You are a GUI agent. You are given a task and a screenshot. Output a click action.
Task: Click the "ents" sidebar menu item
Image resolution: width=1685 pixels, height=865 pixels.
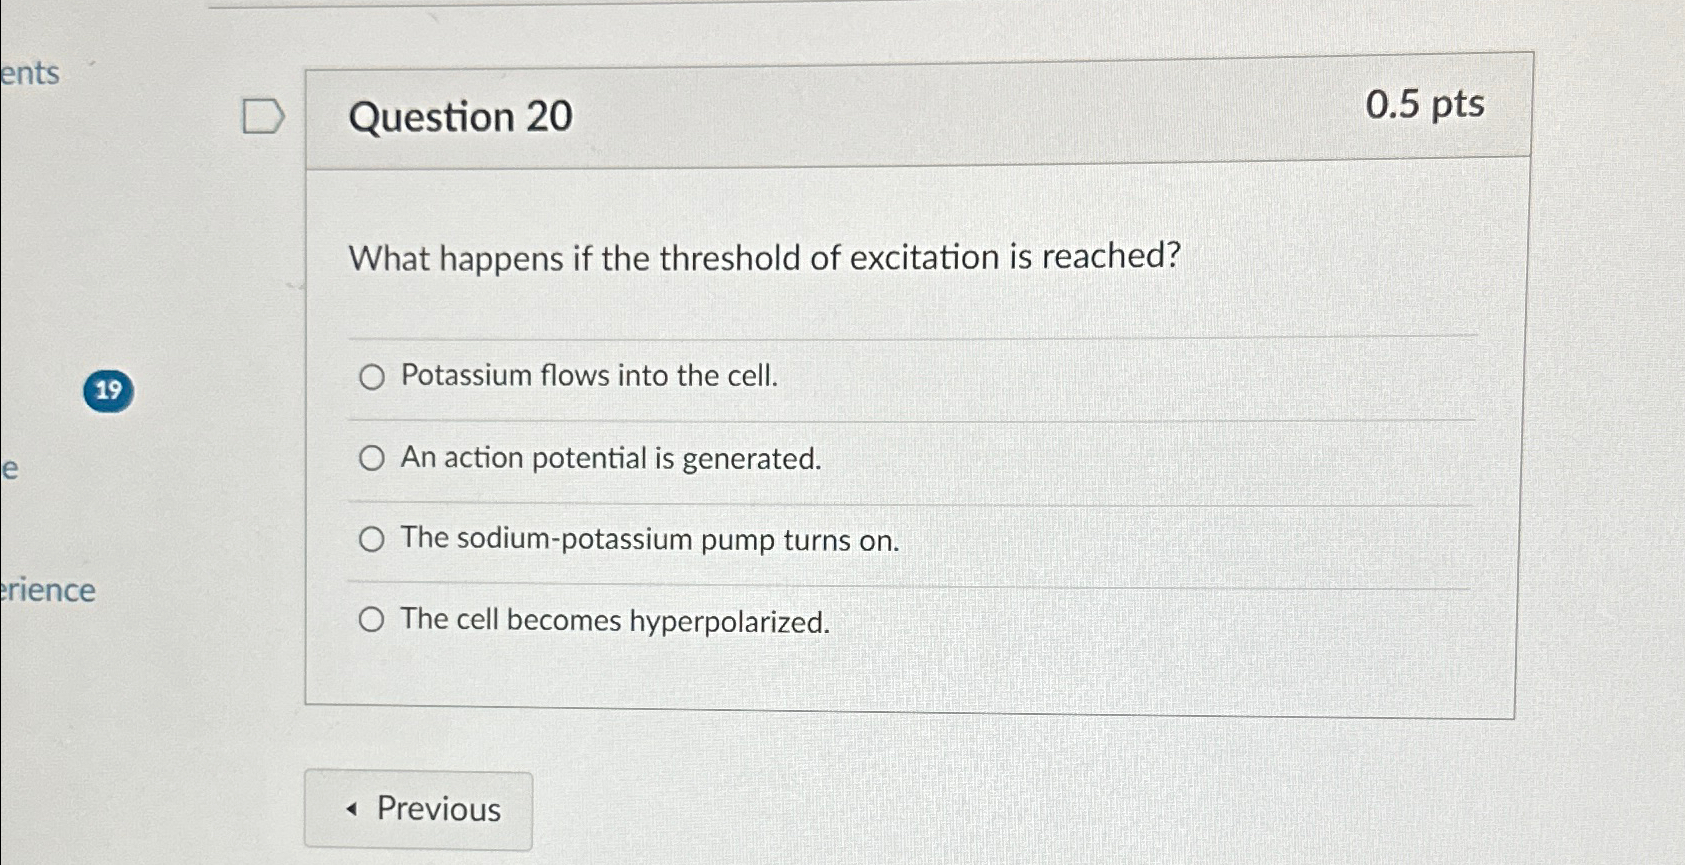coord(30,75)
